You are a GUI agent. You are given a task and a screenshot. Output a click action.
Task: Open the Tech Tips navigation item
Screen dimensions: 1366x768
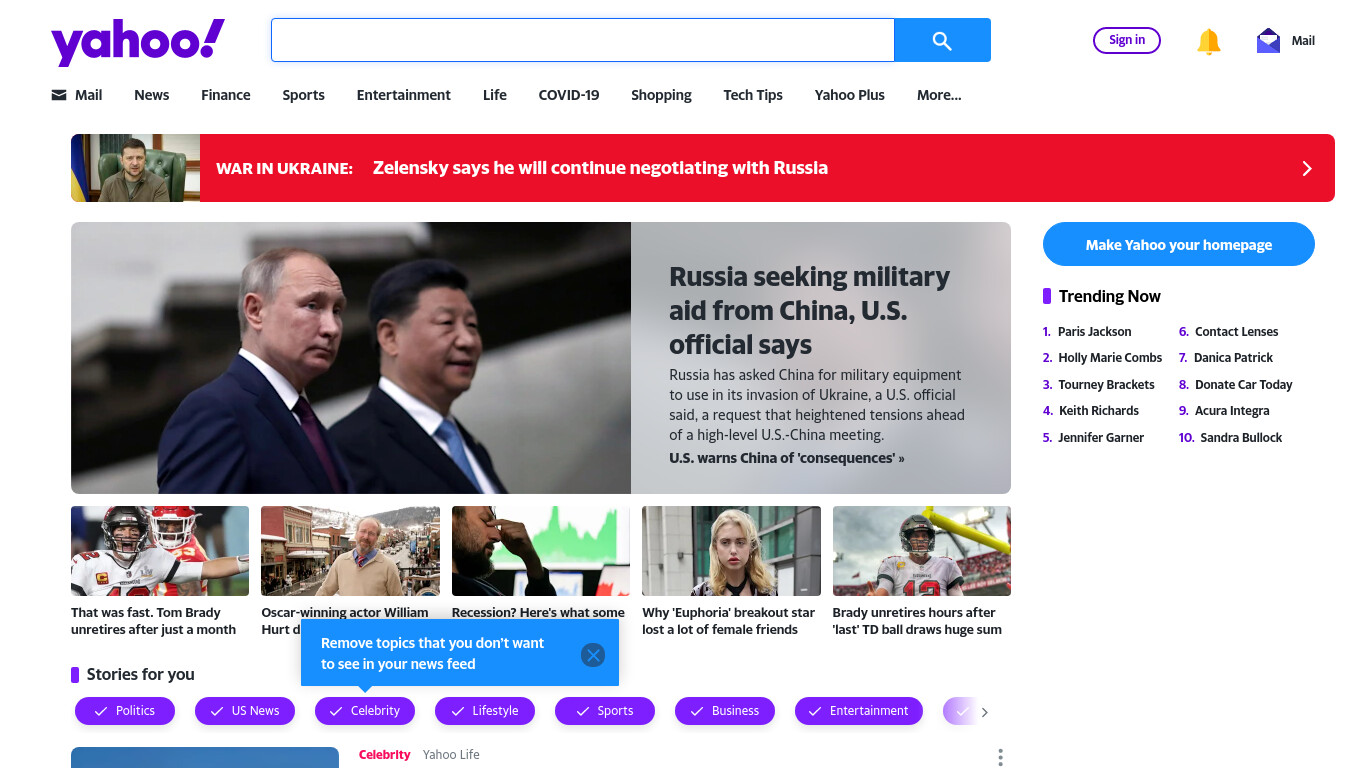[x=753, y=95]
